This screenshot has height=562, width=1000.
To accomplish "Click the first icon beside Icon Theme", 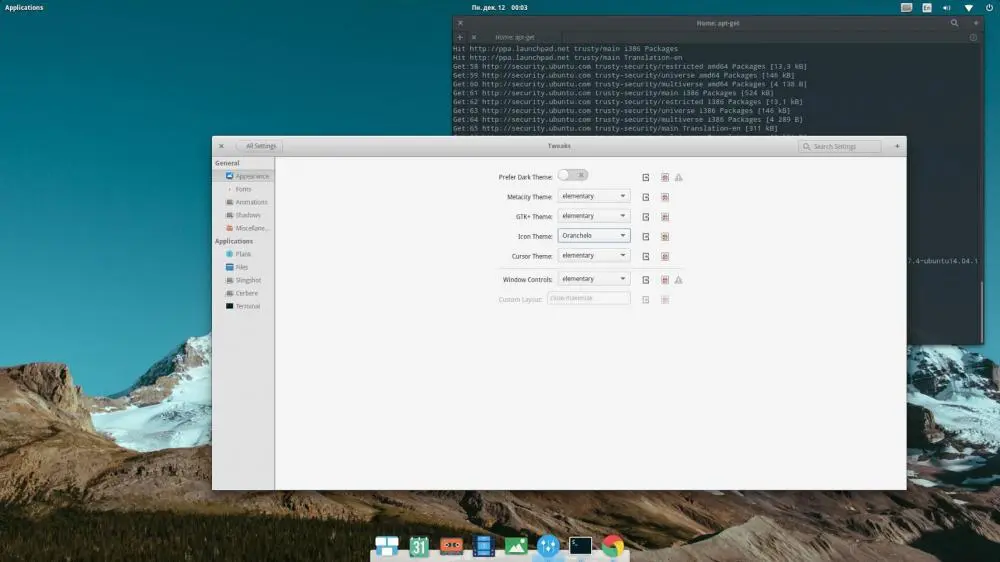I will click(x=645, y=237).
